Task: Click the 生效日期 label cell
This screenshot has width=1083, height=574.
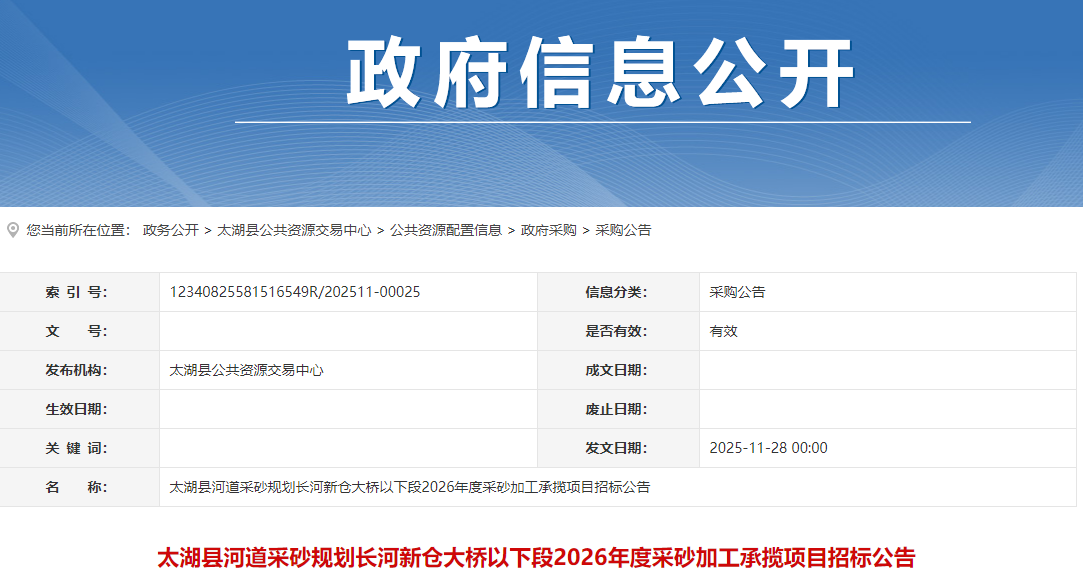Action: click(x=76, y=409)
